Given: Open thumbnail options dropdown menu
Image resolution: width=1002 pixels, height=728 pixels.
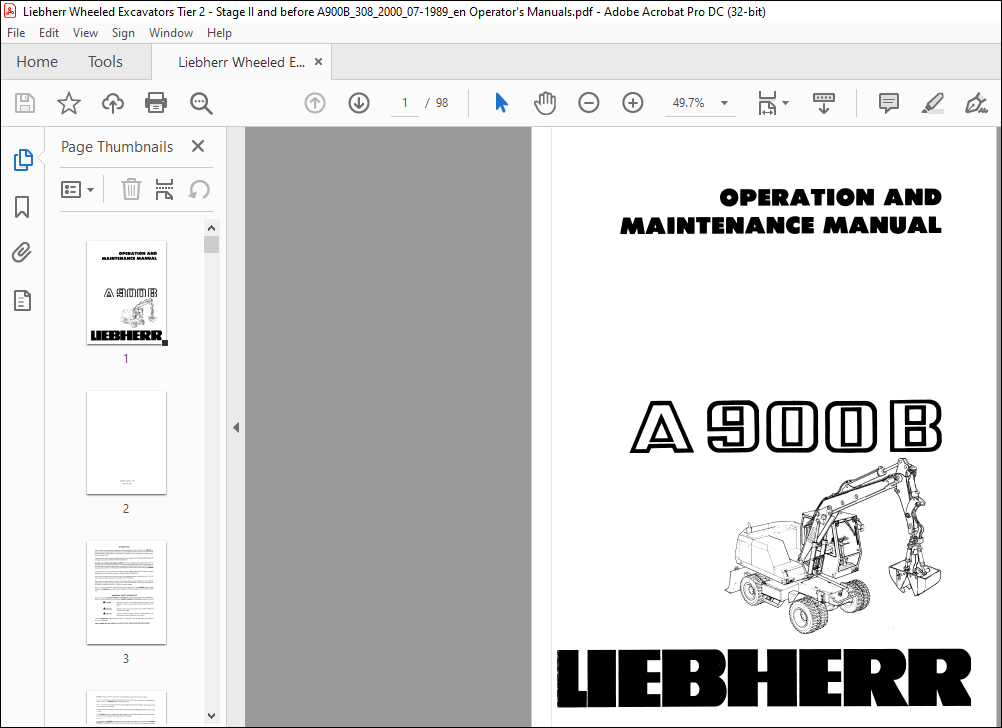Looking at the screenshot, I should coord(77,190).
